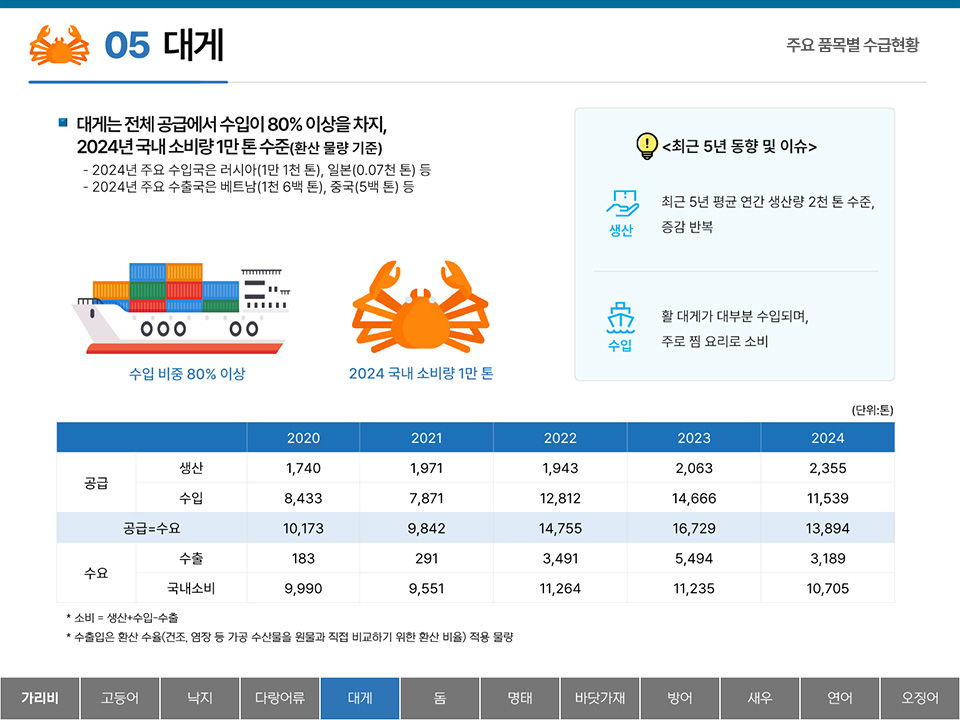Select the 생산 hand icon in the sidebar
The height and width of the screenshot is (720, 960).
pyautogui.click(x=622, y=205)
